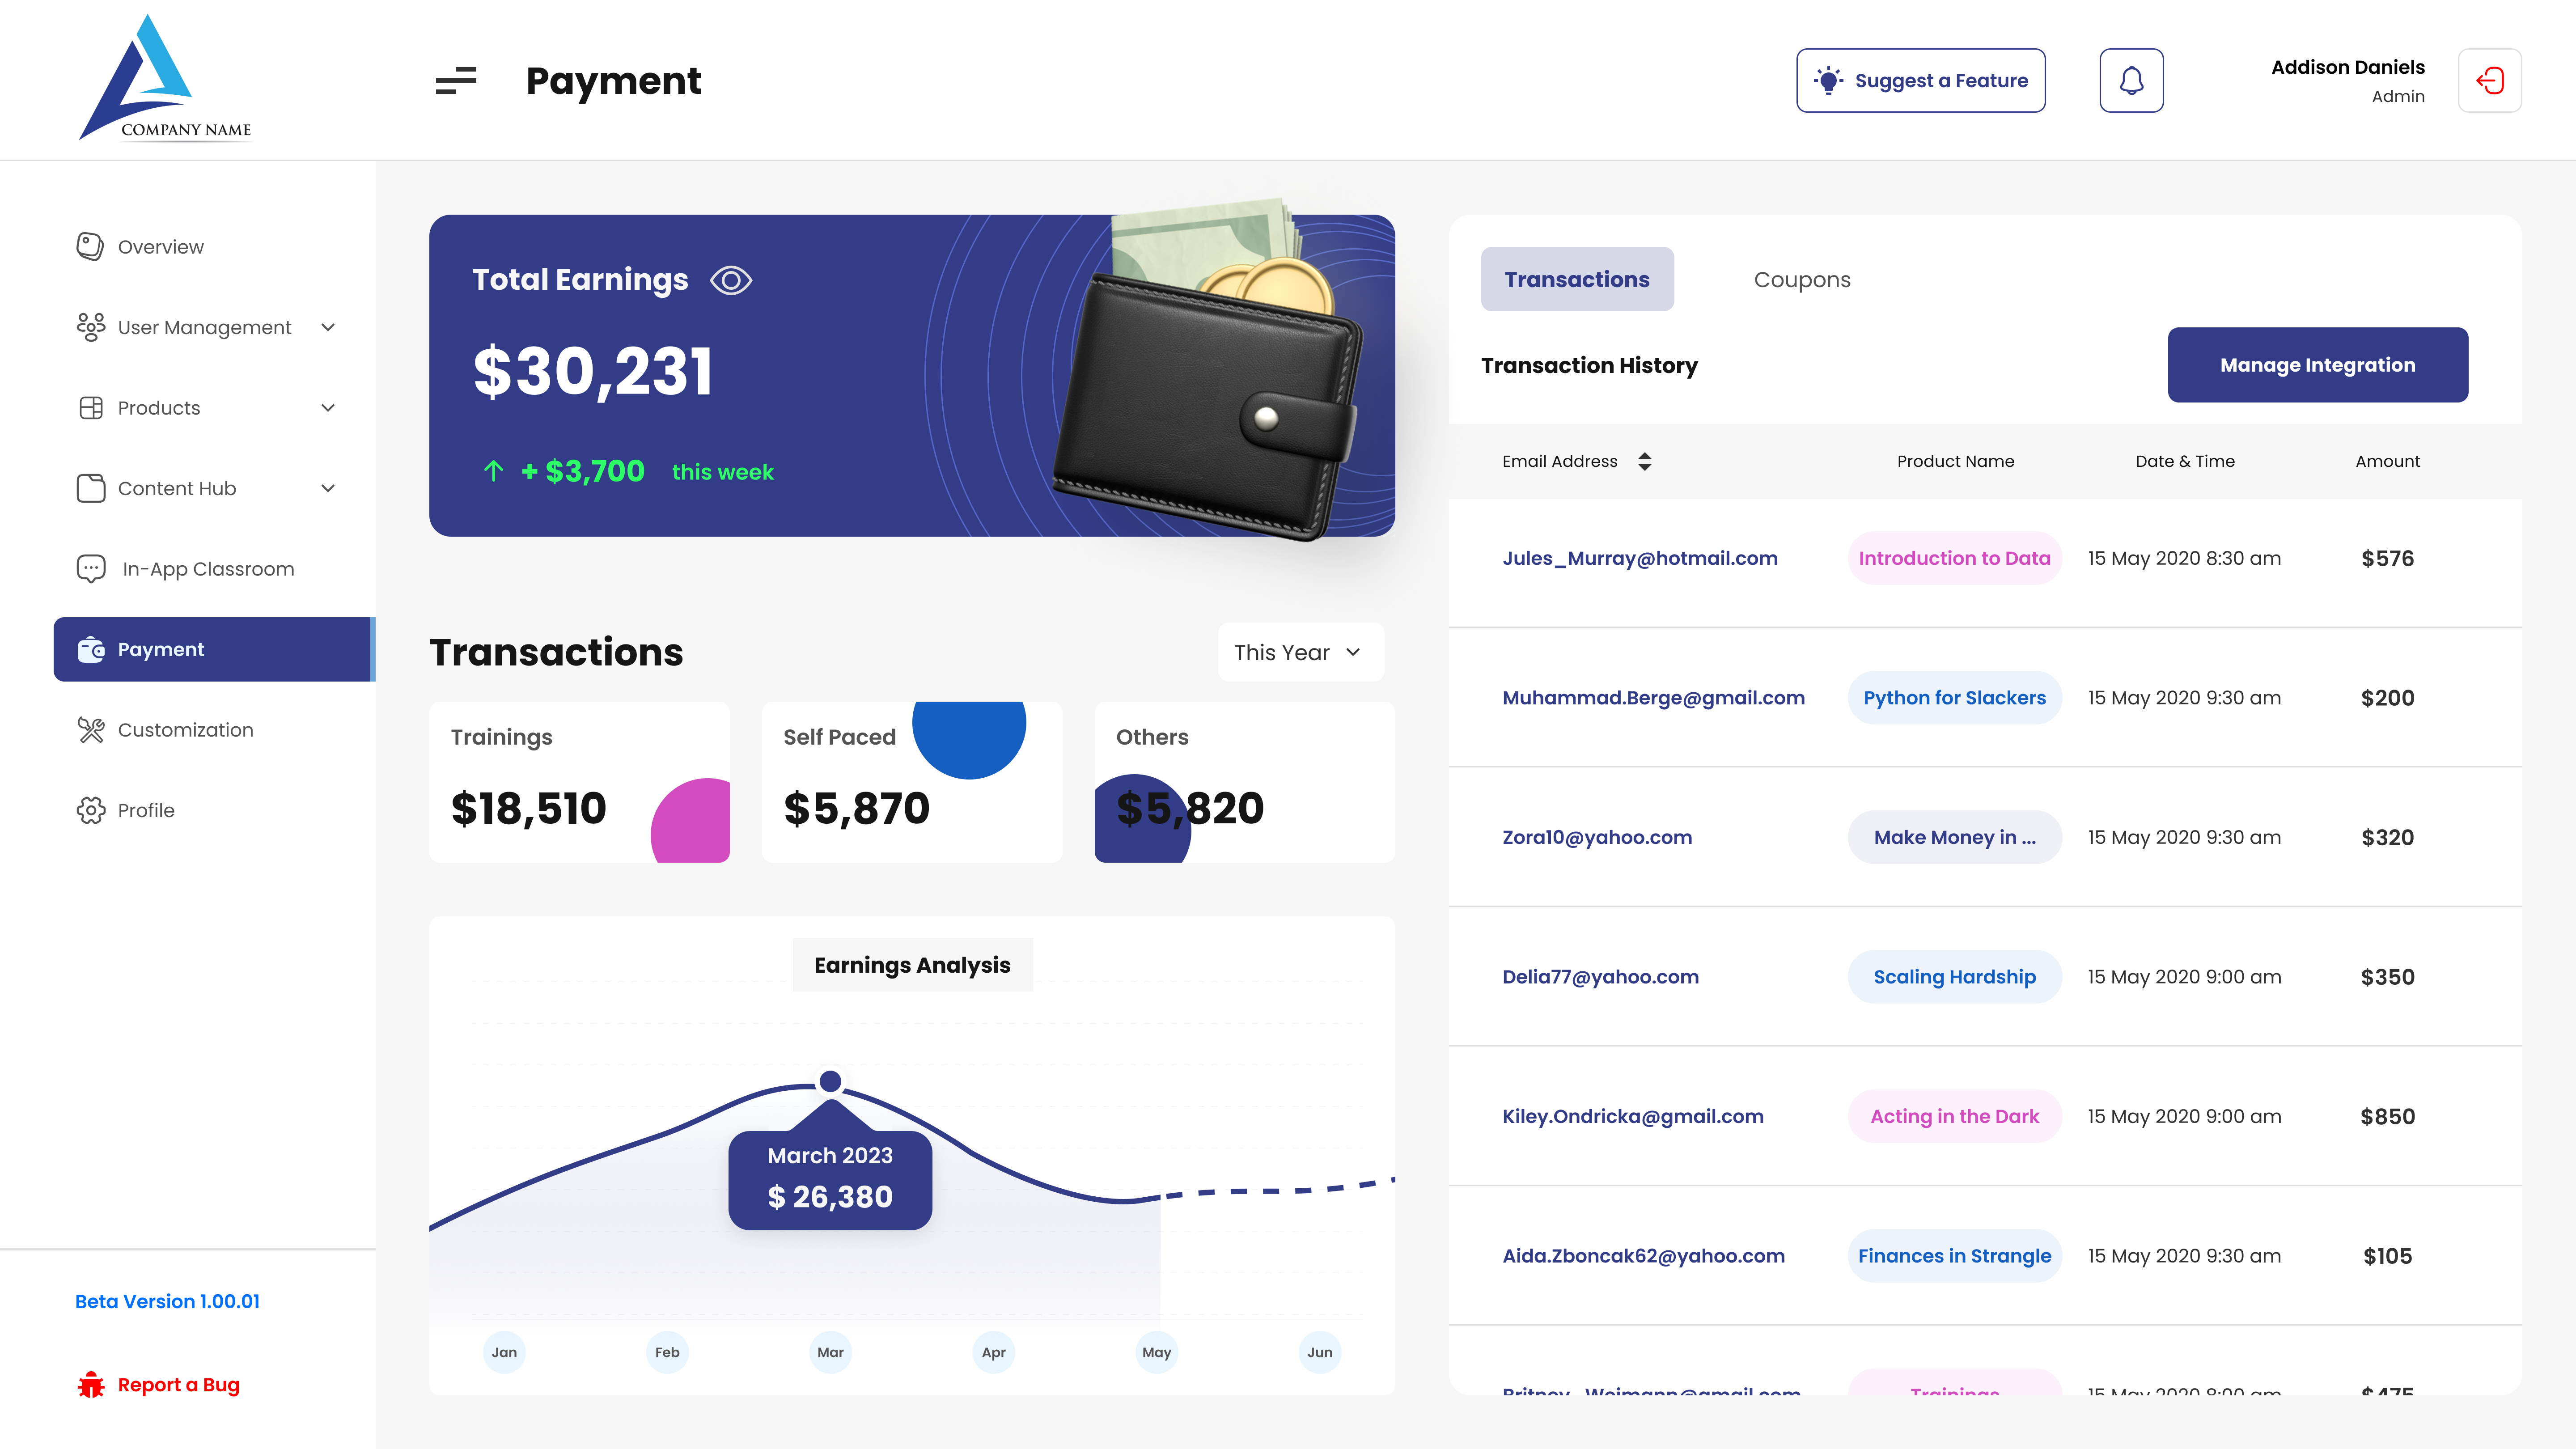Toggle the hamburger menu icon beside Payment
2576x1449 pixels.
[x=456, y=80]
